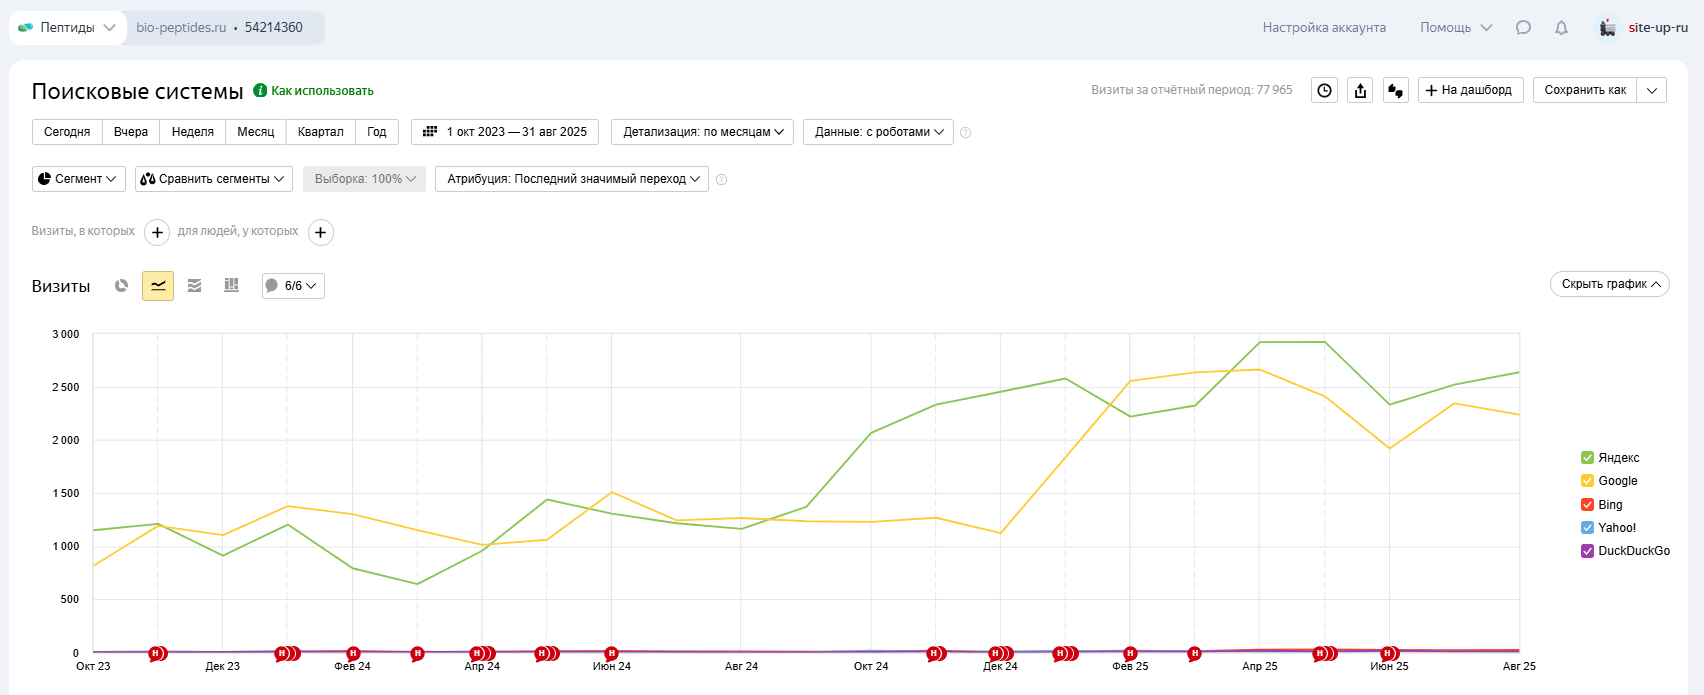Image resolution: width=1704 pixels, height=695 pixels.
Task: Click the Bing red color swatch
Action: [x=1587, y=505]
